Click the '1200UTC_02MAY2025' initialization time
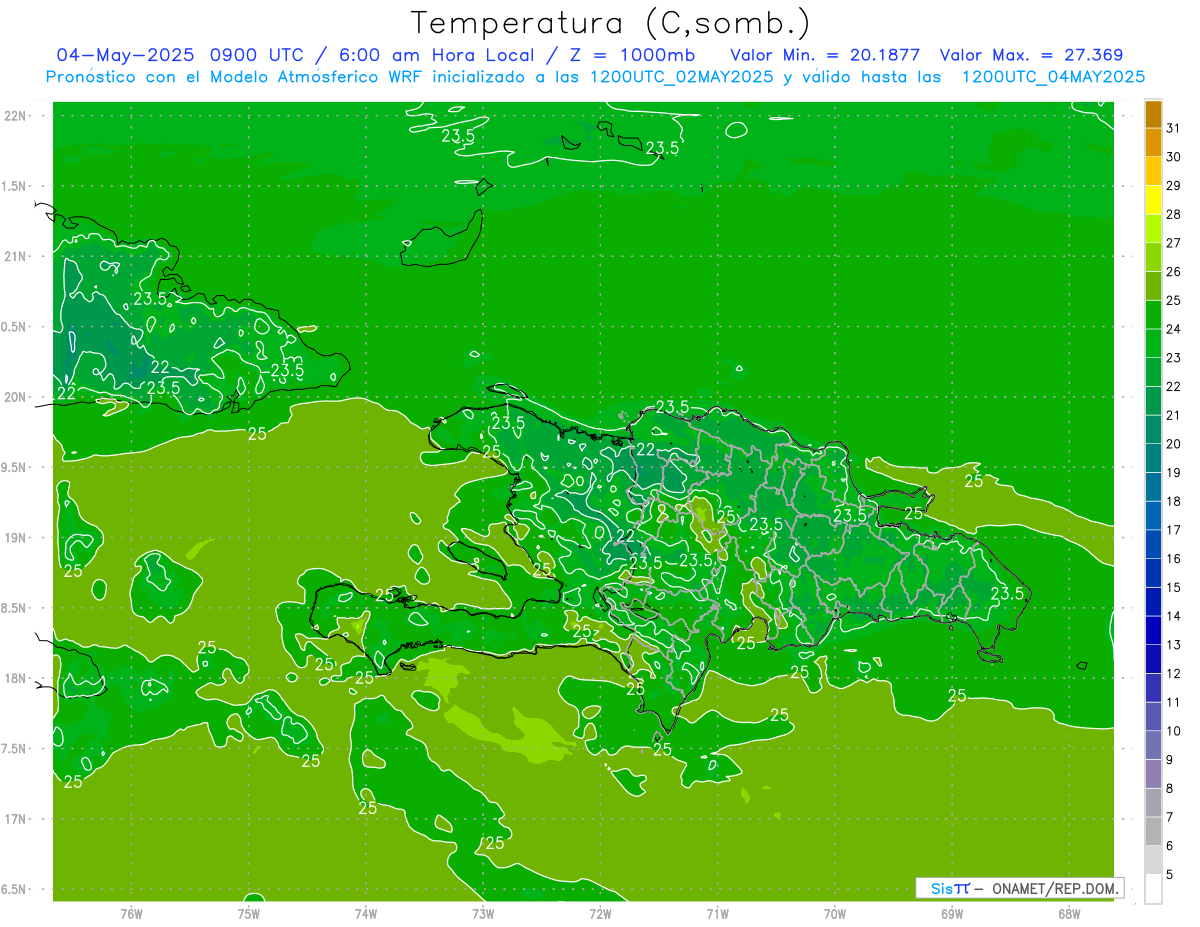Image resolution: width=1200 pixels, height=927 pixels. point(680,77)
